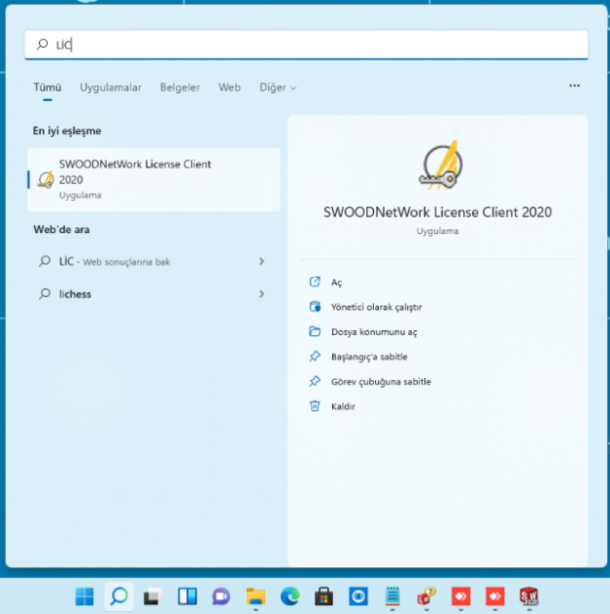610x614 pixels.
Task: Choose Başlangıç'a sabitle
Action: [369, 357]
